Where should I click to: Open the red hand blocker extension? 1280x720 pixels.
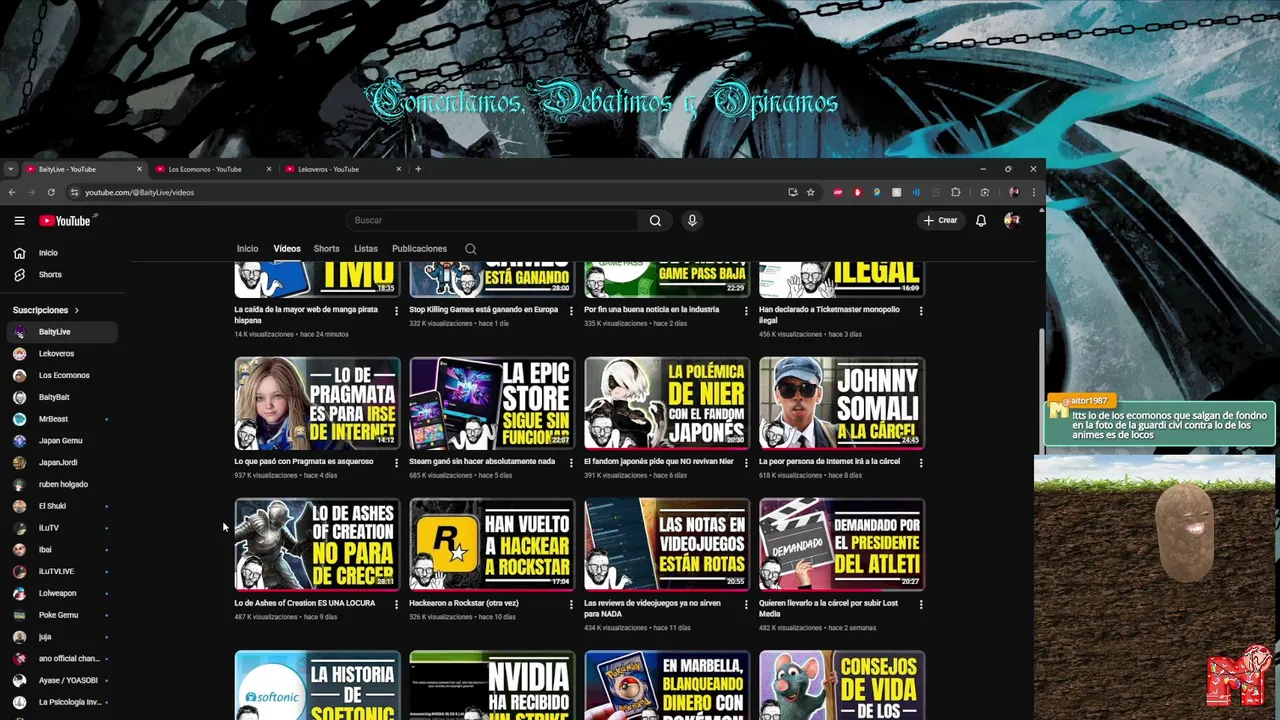(x=857, y=192)
